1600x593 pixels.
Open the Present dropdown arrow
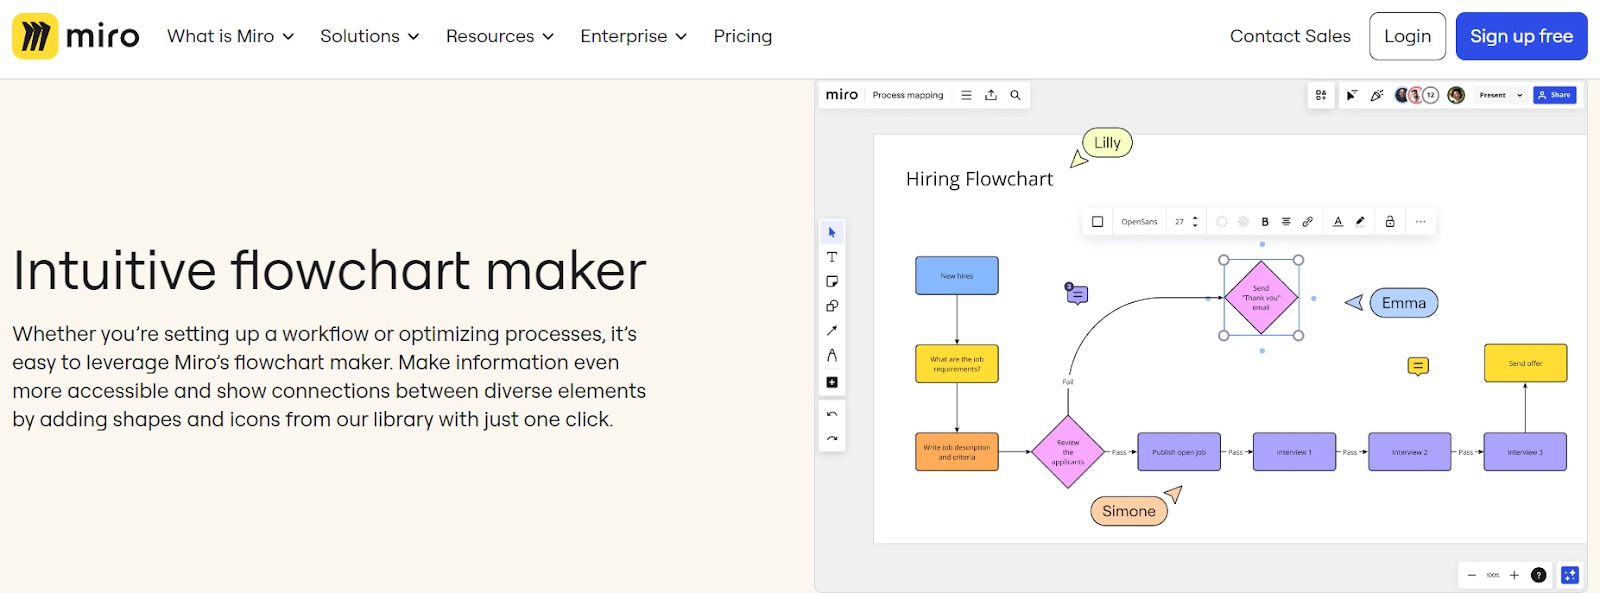(1520, 95)
